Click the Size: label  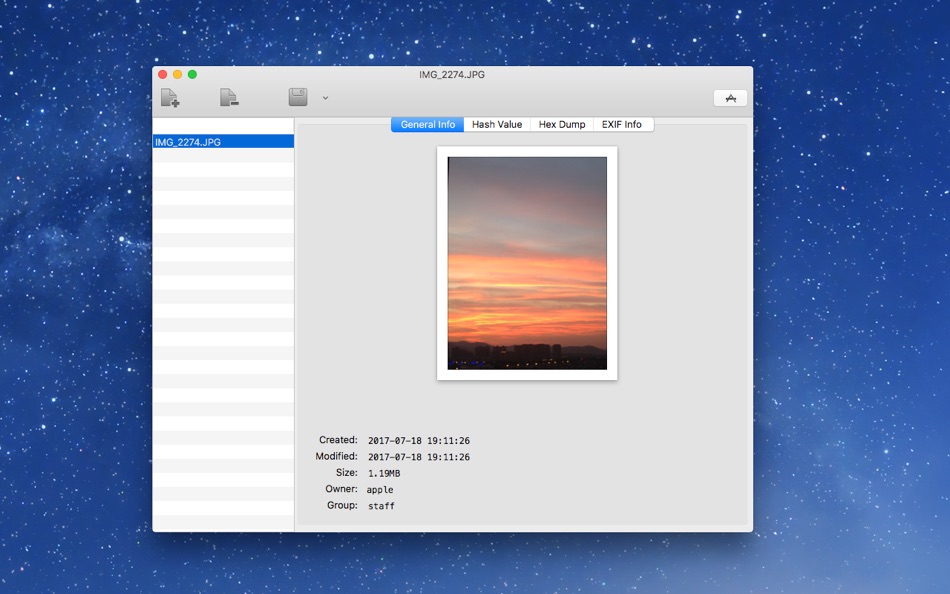pos(347,473)
